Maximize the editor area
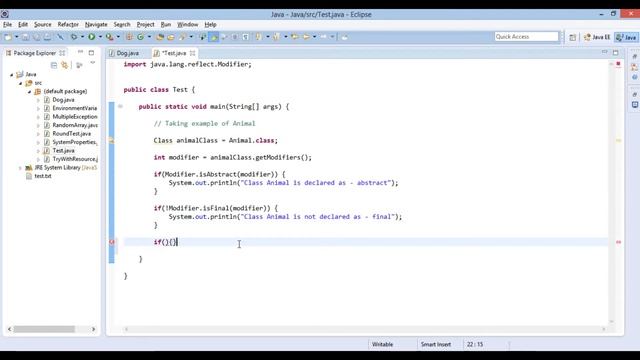This screenshot has height=360, width=640. click(x=616, y=53)
